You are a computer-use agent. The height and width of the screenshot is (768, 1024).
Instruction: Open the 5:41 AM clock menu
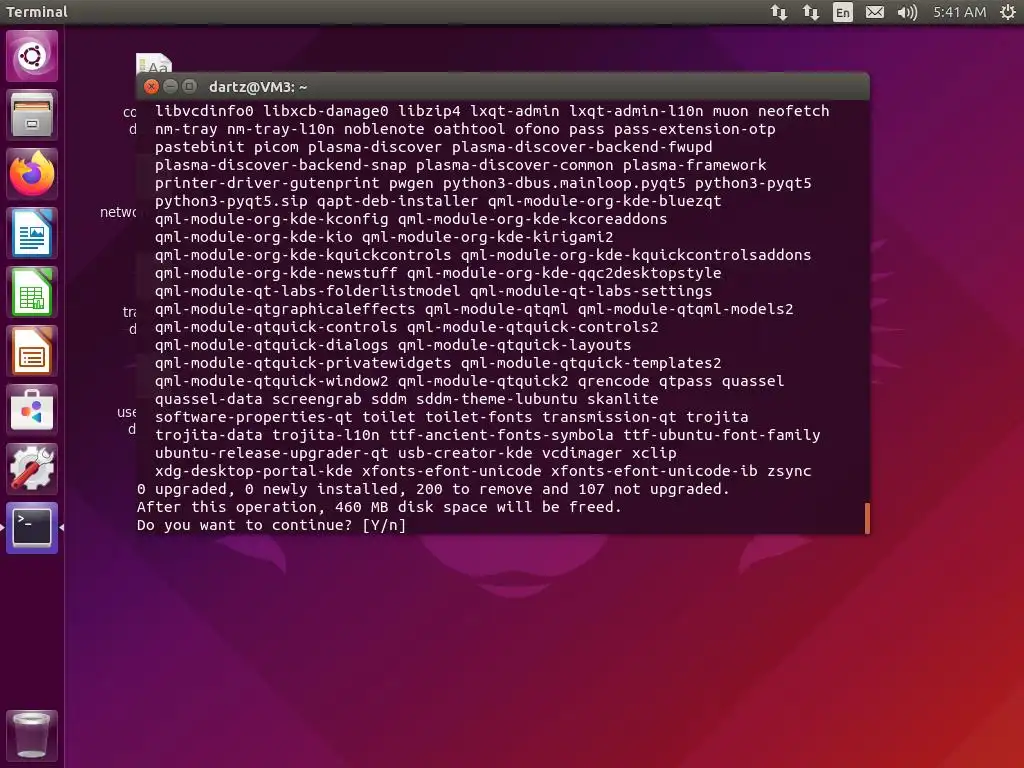tap(959, 12)
